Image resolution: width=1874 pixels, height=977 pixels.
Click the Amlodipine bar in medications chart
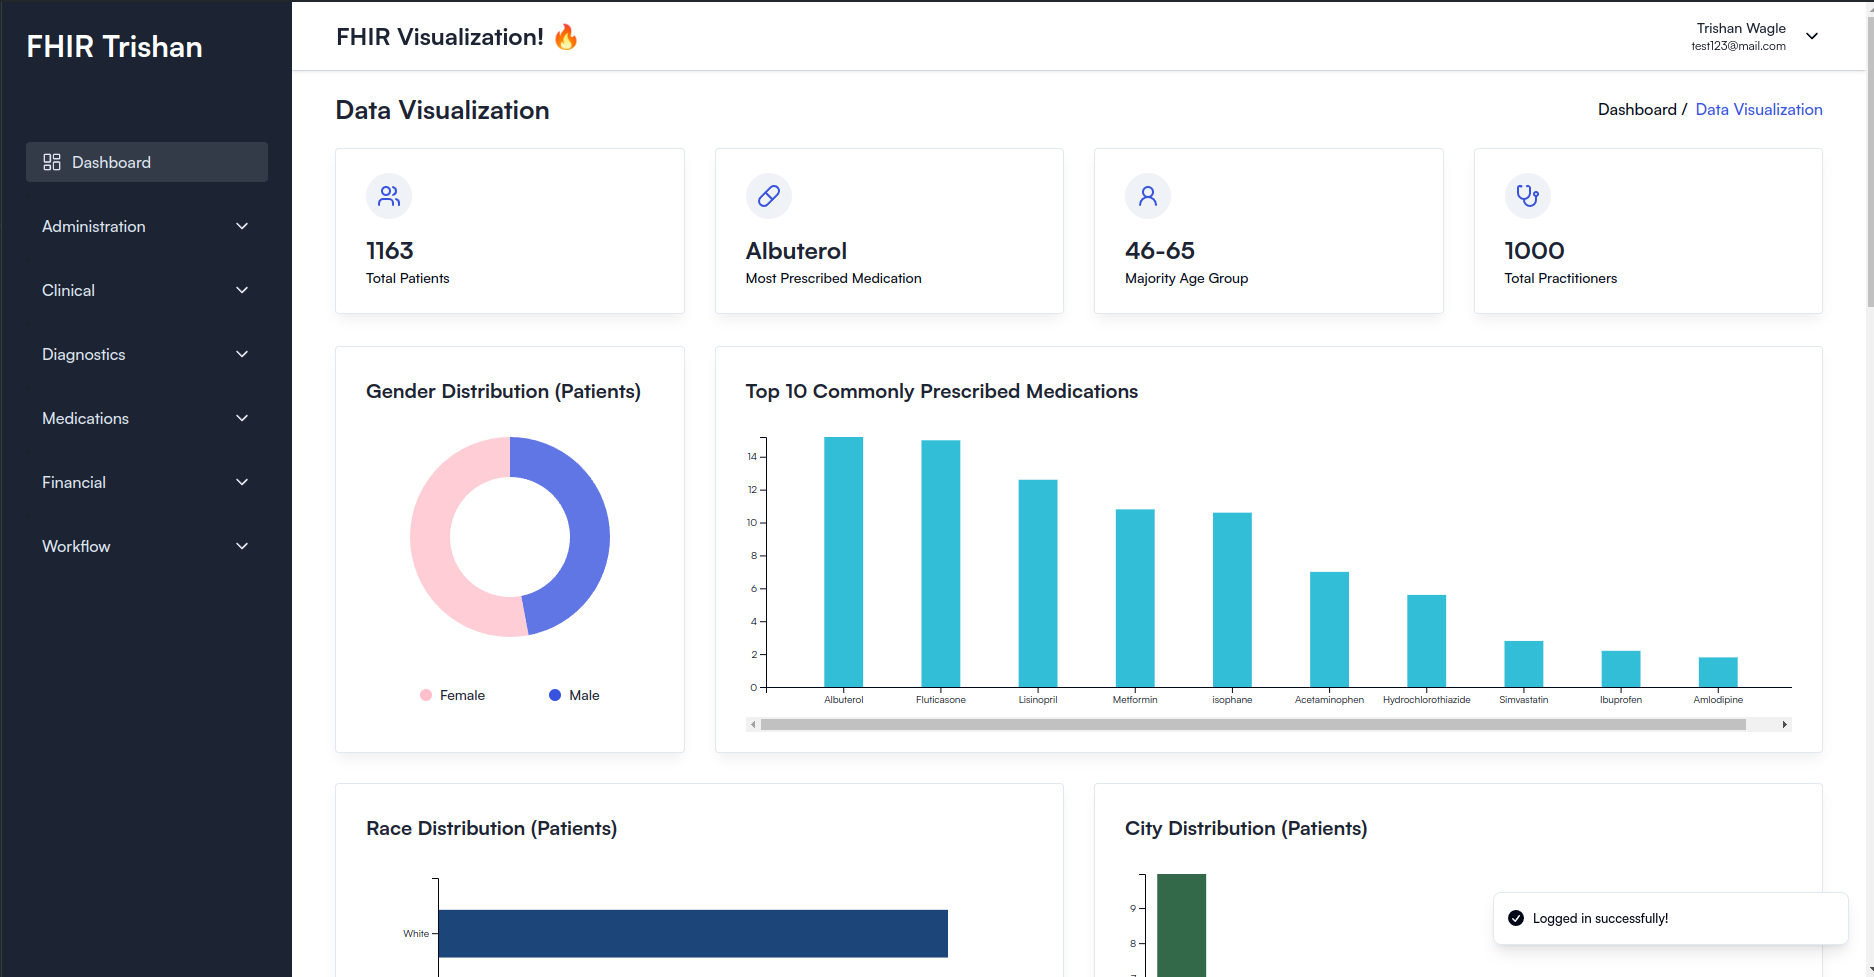pyautogui.click(x=1718, y=672)
